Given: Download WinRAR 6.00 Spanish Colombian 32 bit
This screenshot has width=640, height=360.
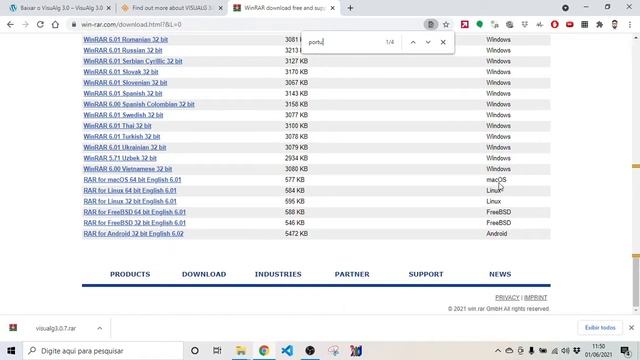Looking at the screenshot, I should pyautogui.click(x=139, y=104).
